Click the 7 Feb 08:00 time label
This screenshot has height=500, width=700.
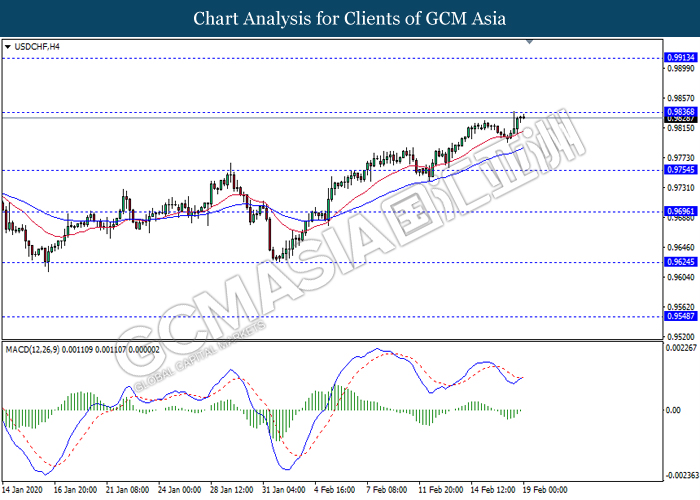[387, 490]
